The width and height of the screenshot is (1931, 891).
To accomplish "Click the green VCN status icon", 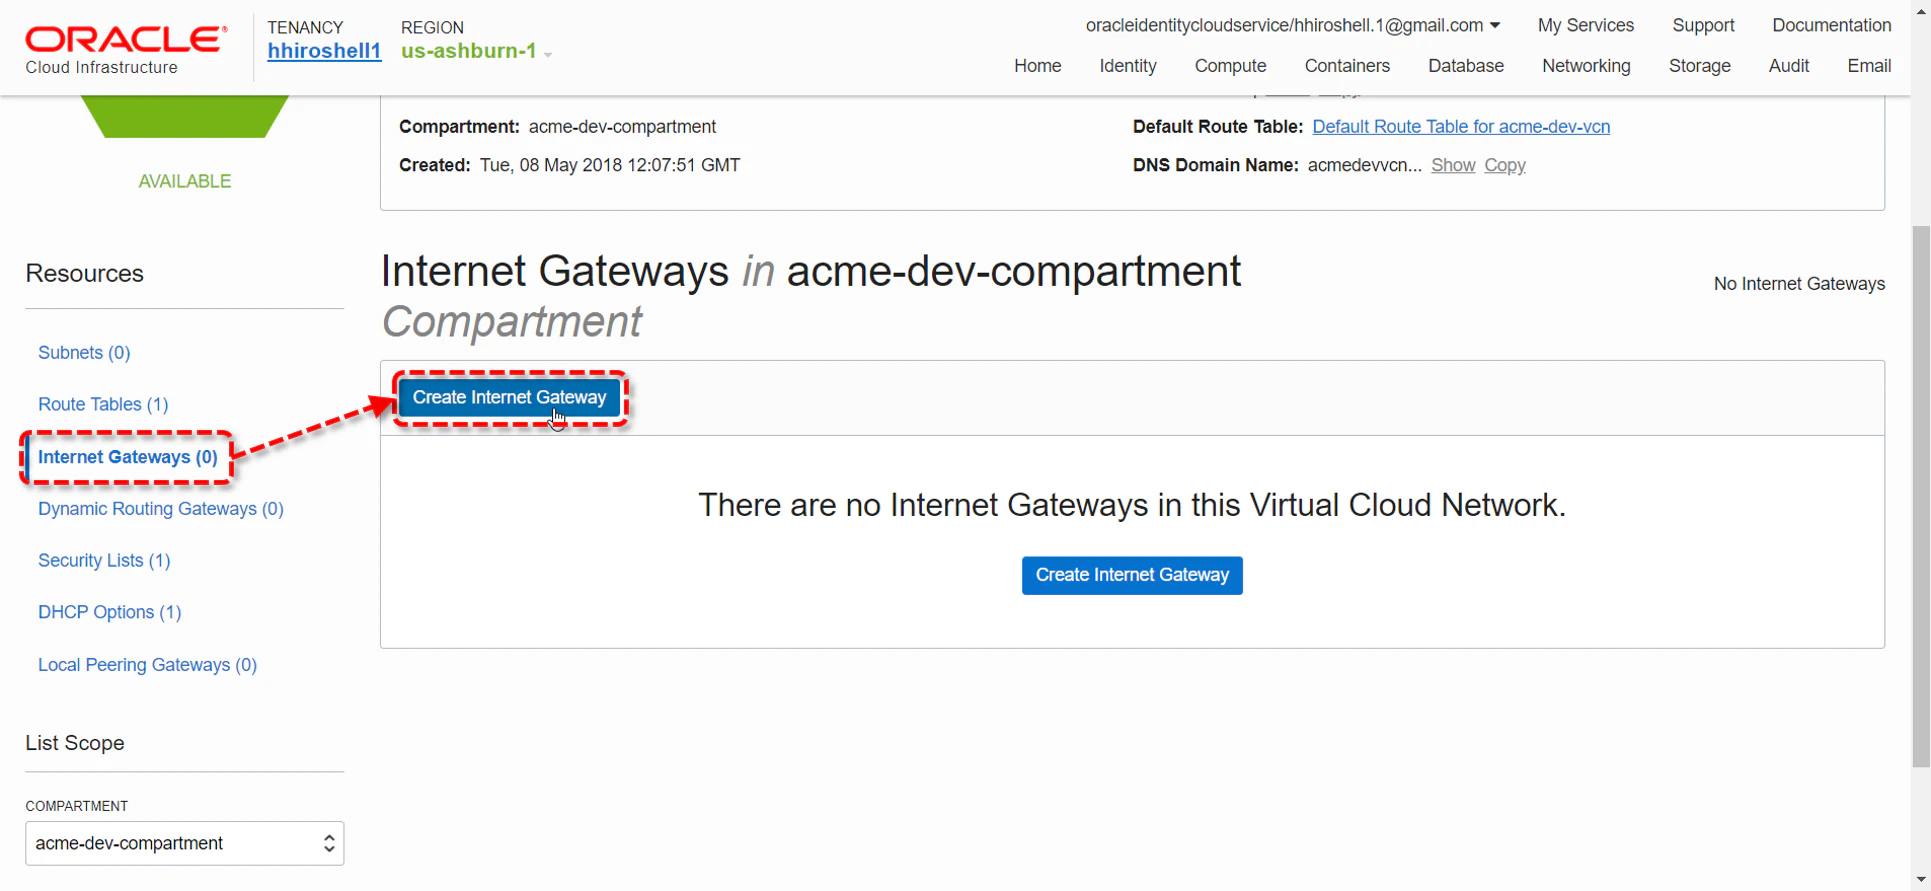I will coord(185,117).
